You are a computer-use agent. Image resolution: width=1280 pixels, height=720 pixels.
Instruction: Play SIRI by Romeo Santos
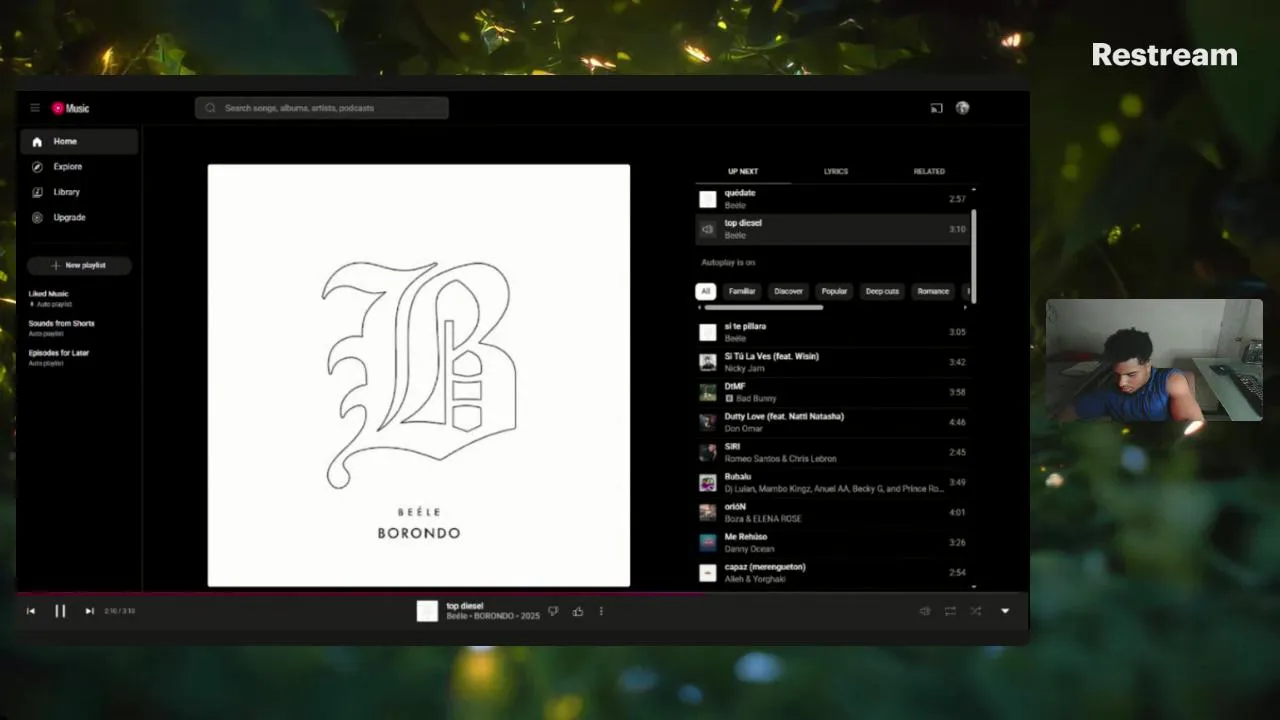point(831,452)
